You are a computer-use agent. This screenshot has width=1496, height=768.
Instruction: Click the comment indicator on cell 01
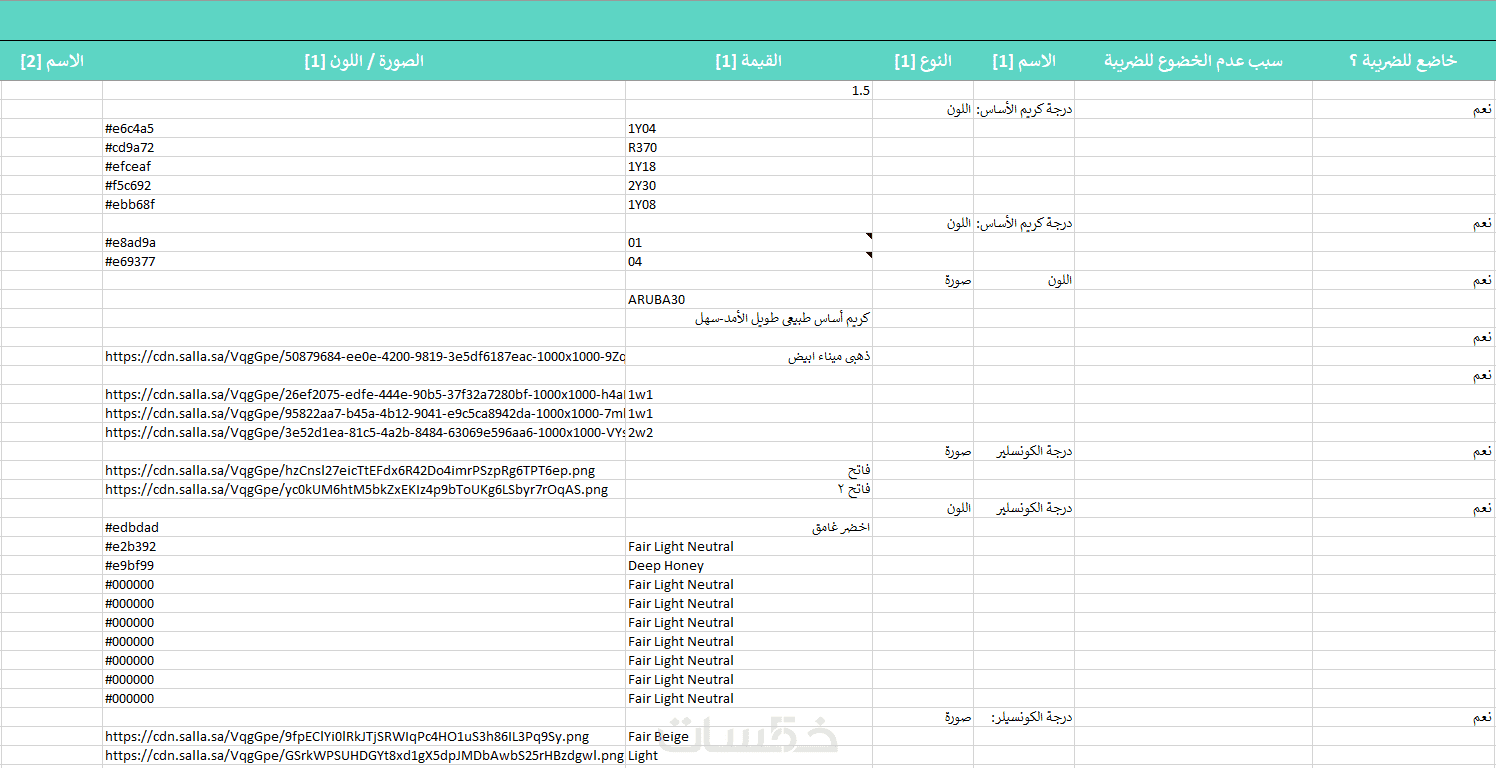click(x=868, y=236)
